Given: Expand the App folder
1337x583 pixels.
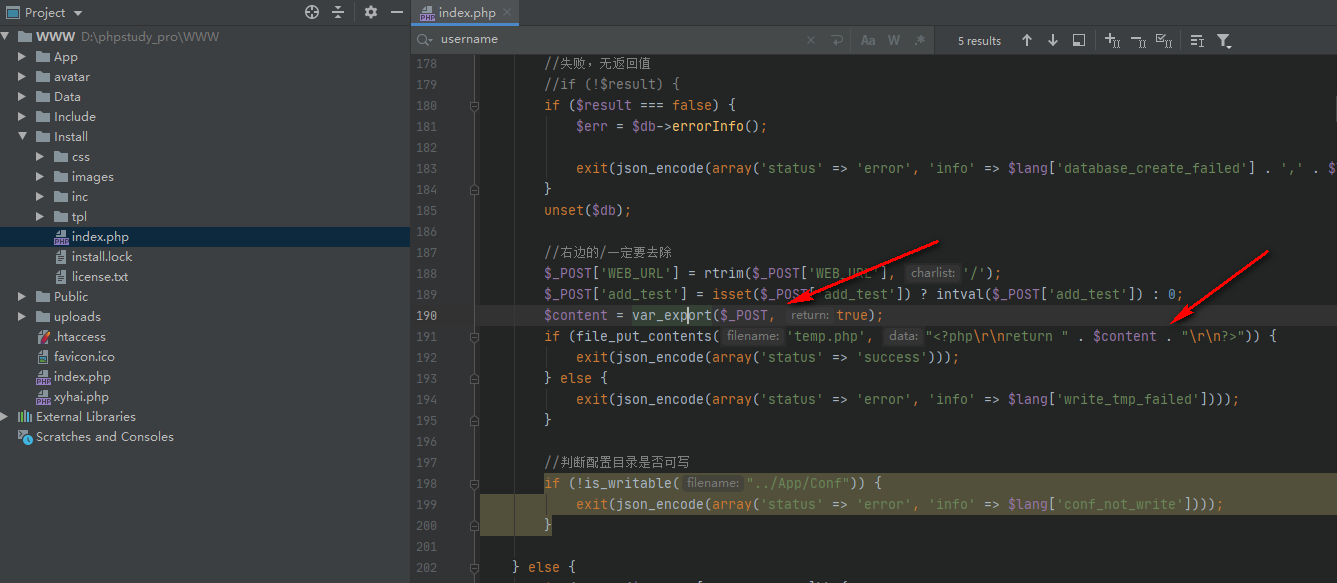Looking at the screenshot, I should pyautogui.click(x=22, y=57).
